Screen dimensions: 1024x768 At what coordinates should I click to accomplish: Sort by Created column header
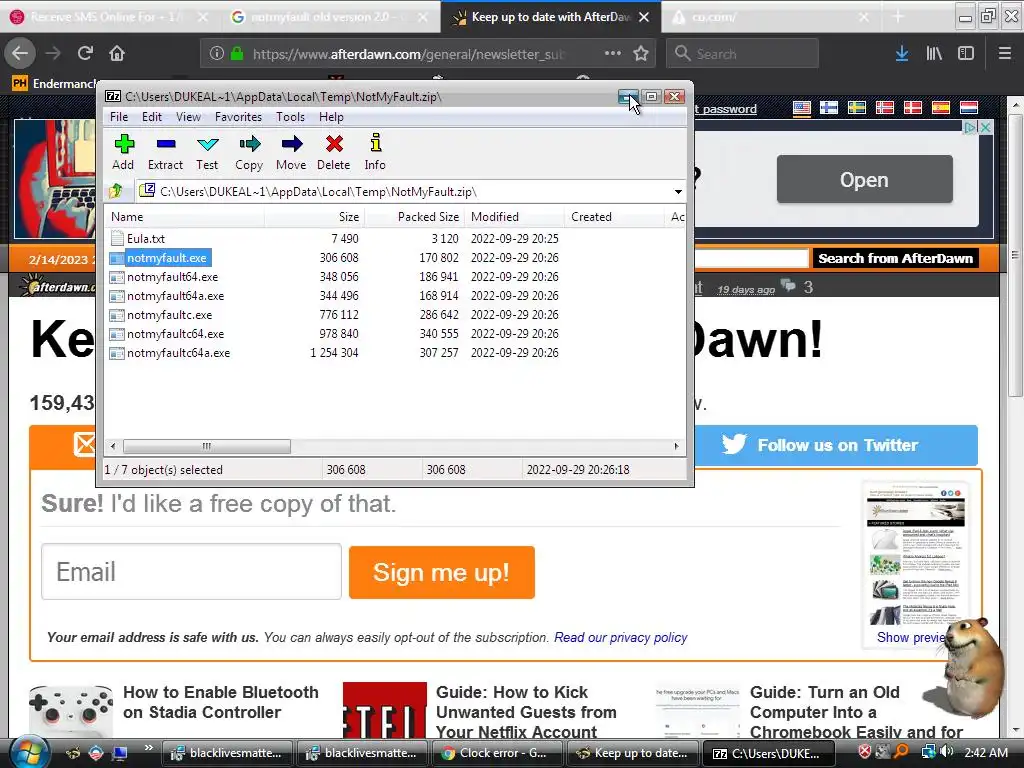click(615, 217)
